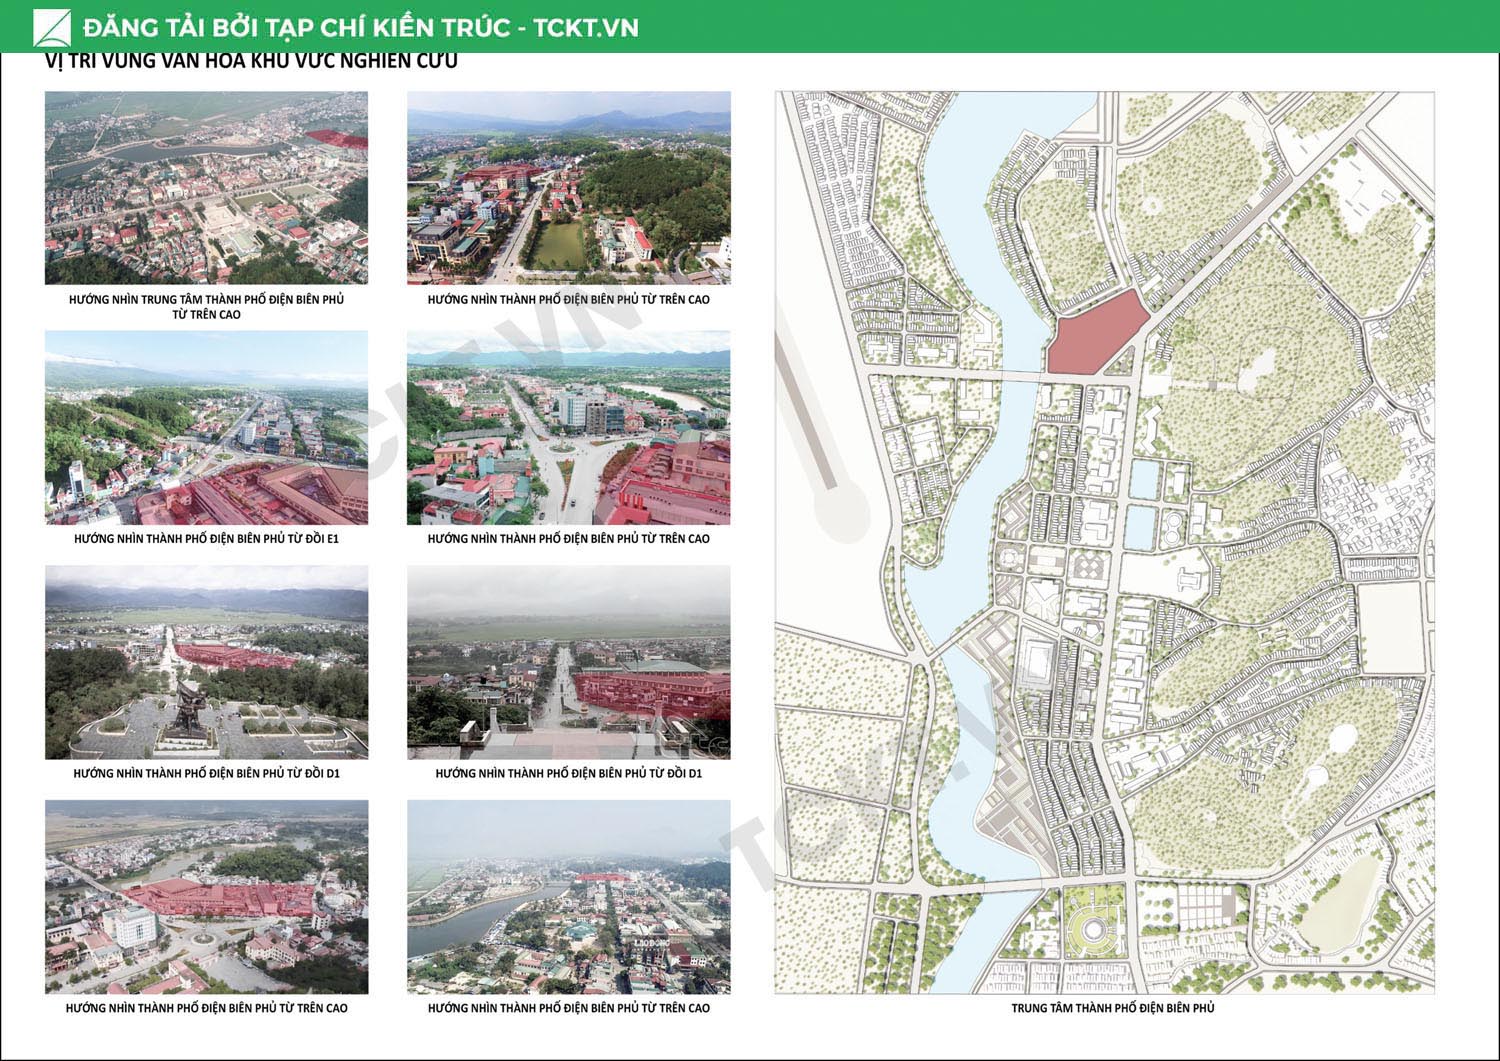This screenshot has height=1061, width=1500.
Task: Click the caption 'HƯỚNG NHÌN THÀNH PHỐ ĐIỆN BIÊN PHỦ TỪ ĐỒI E1'
Action: [x=206, y=539]
